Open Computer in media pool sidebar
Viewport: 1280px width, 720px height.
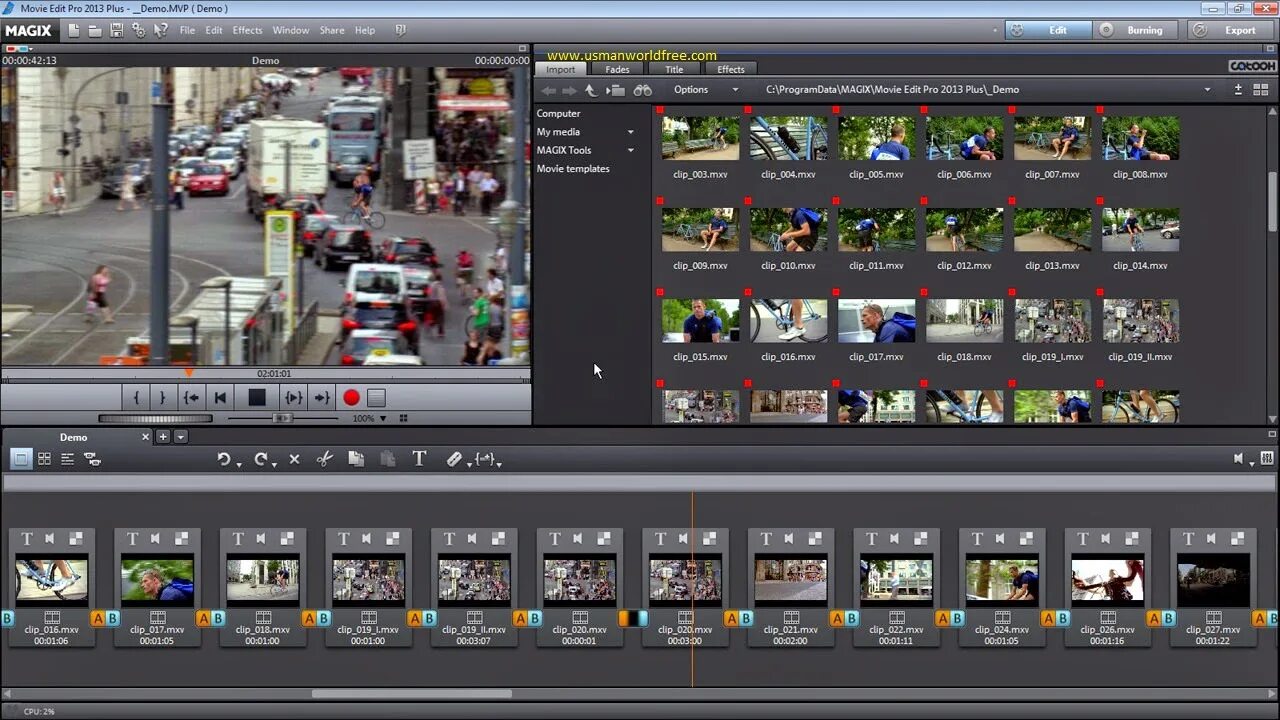tap(558, 113)
